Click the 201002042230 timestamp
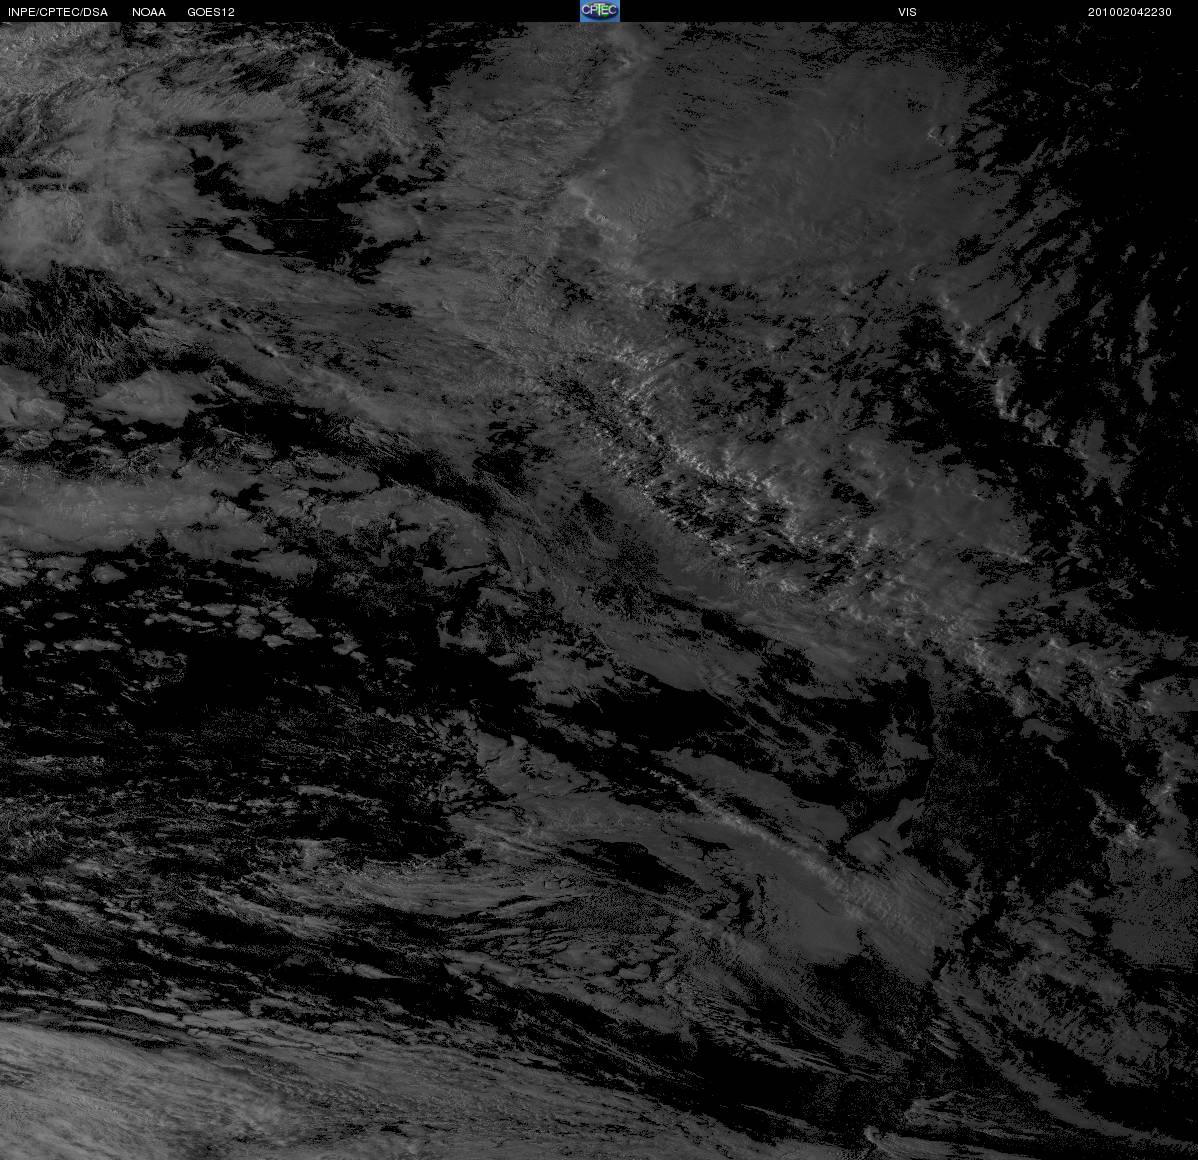This screenshot has height=1160, width=1198. click(x=1130, y=12)
